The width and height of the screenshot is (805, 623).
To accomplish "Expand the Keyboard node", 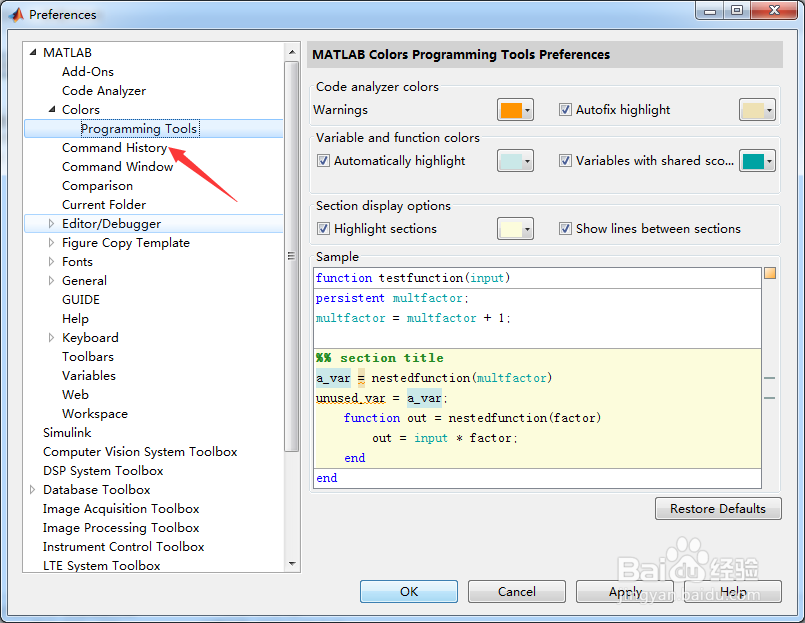I will click(x=51, y=337).
